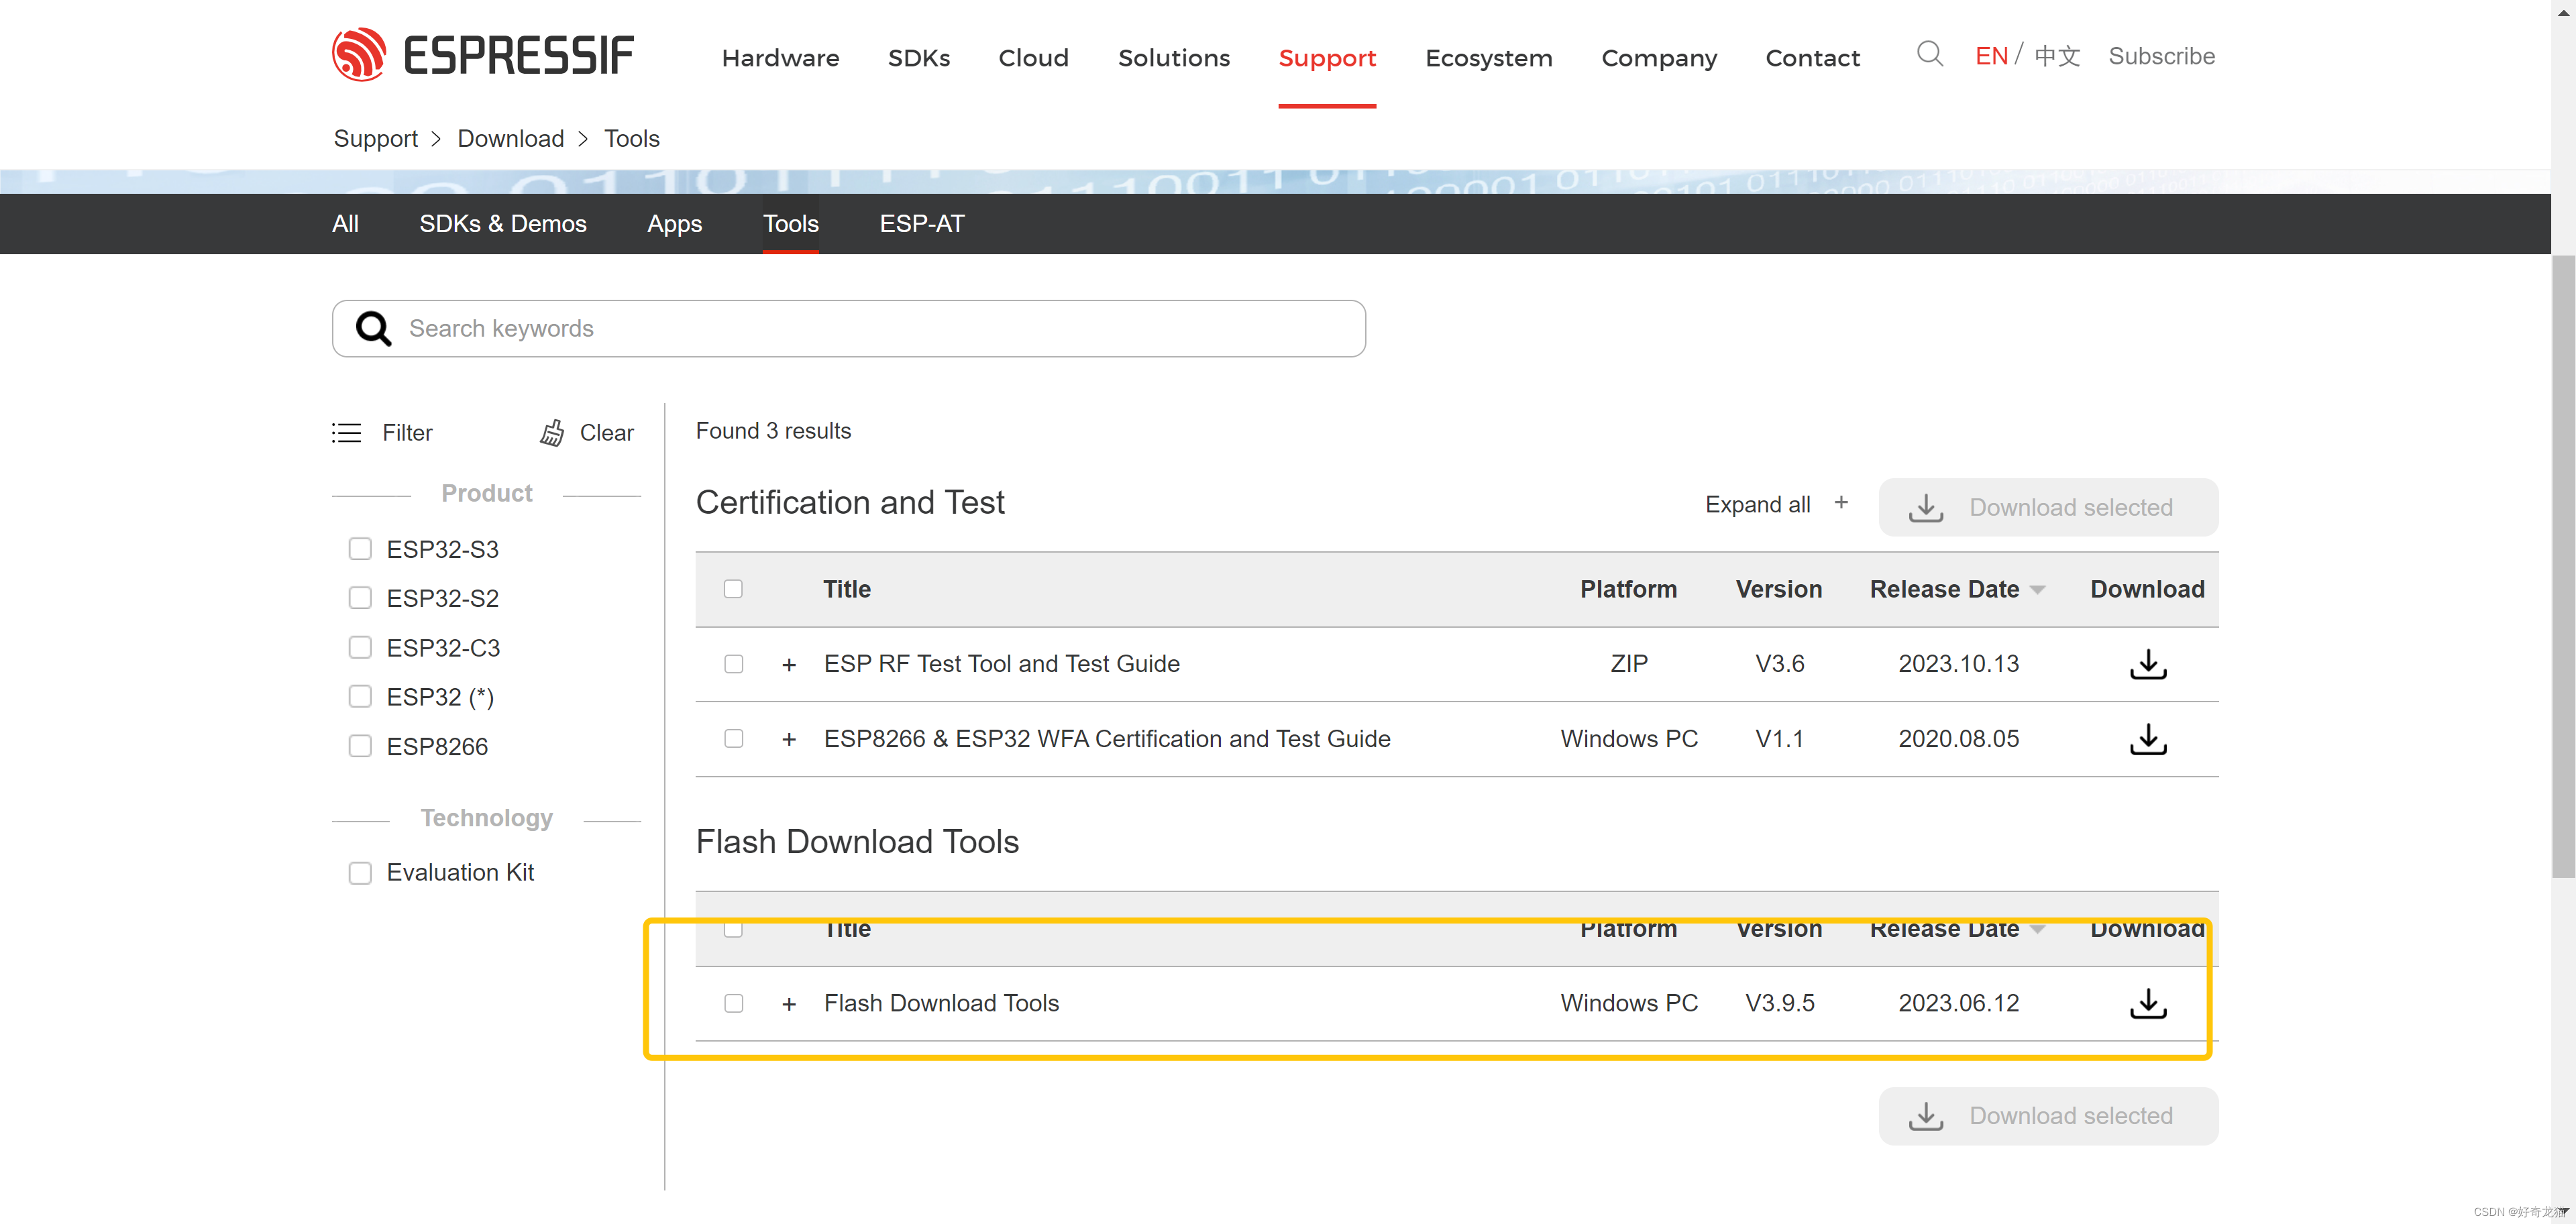
Task: Open Flash Download Tools title text
Action: (941, 1003)
